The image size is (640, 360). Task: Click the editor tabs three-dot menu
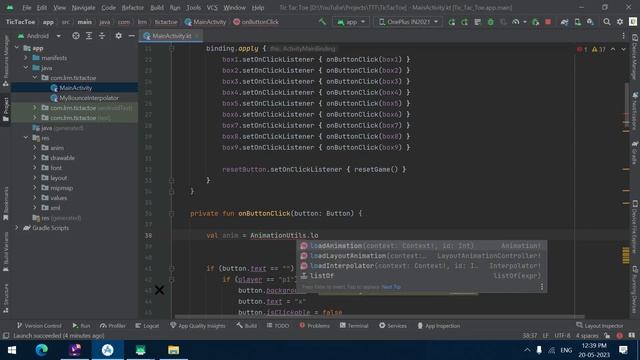click(623, 36)
